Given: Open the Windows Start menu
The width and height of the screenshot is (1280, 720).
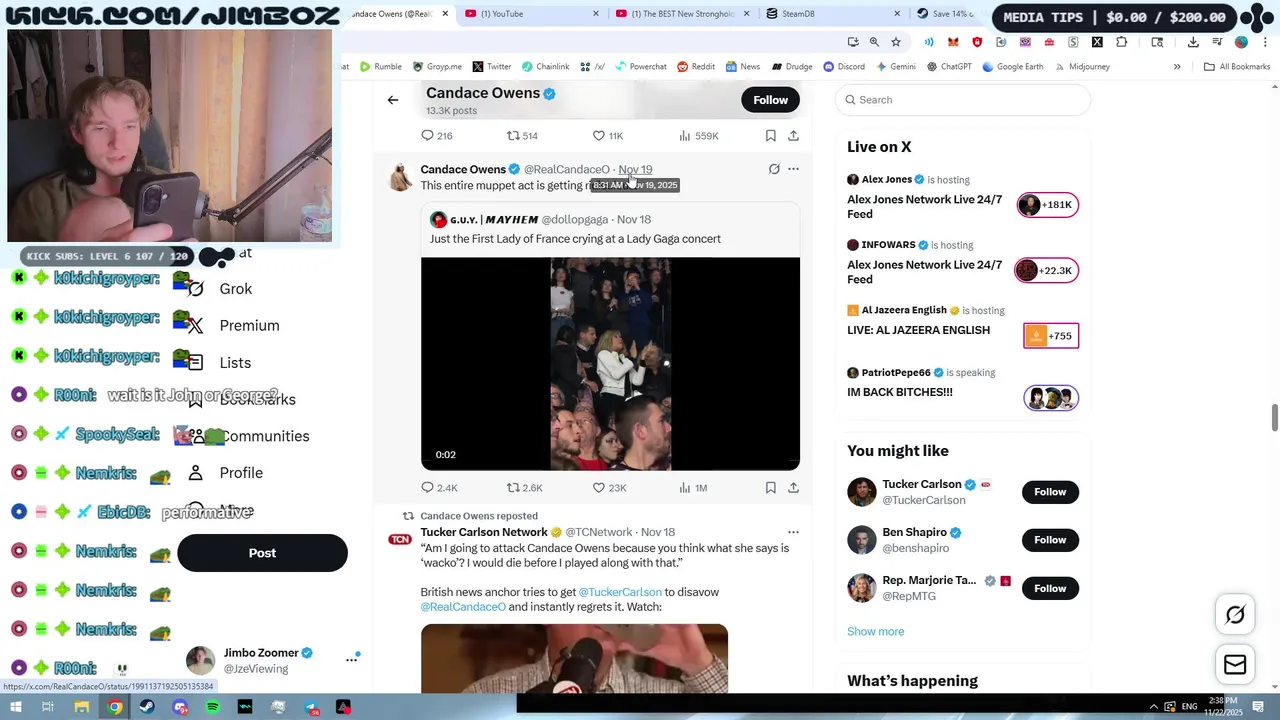Looking at the screenshot, I should (x=15, y=707).
